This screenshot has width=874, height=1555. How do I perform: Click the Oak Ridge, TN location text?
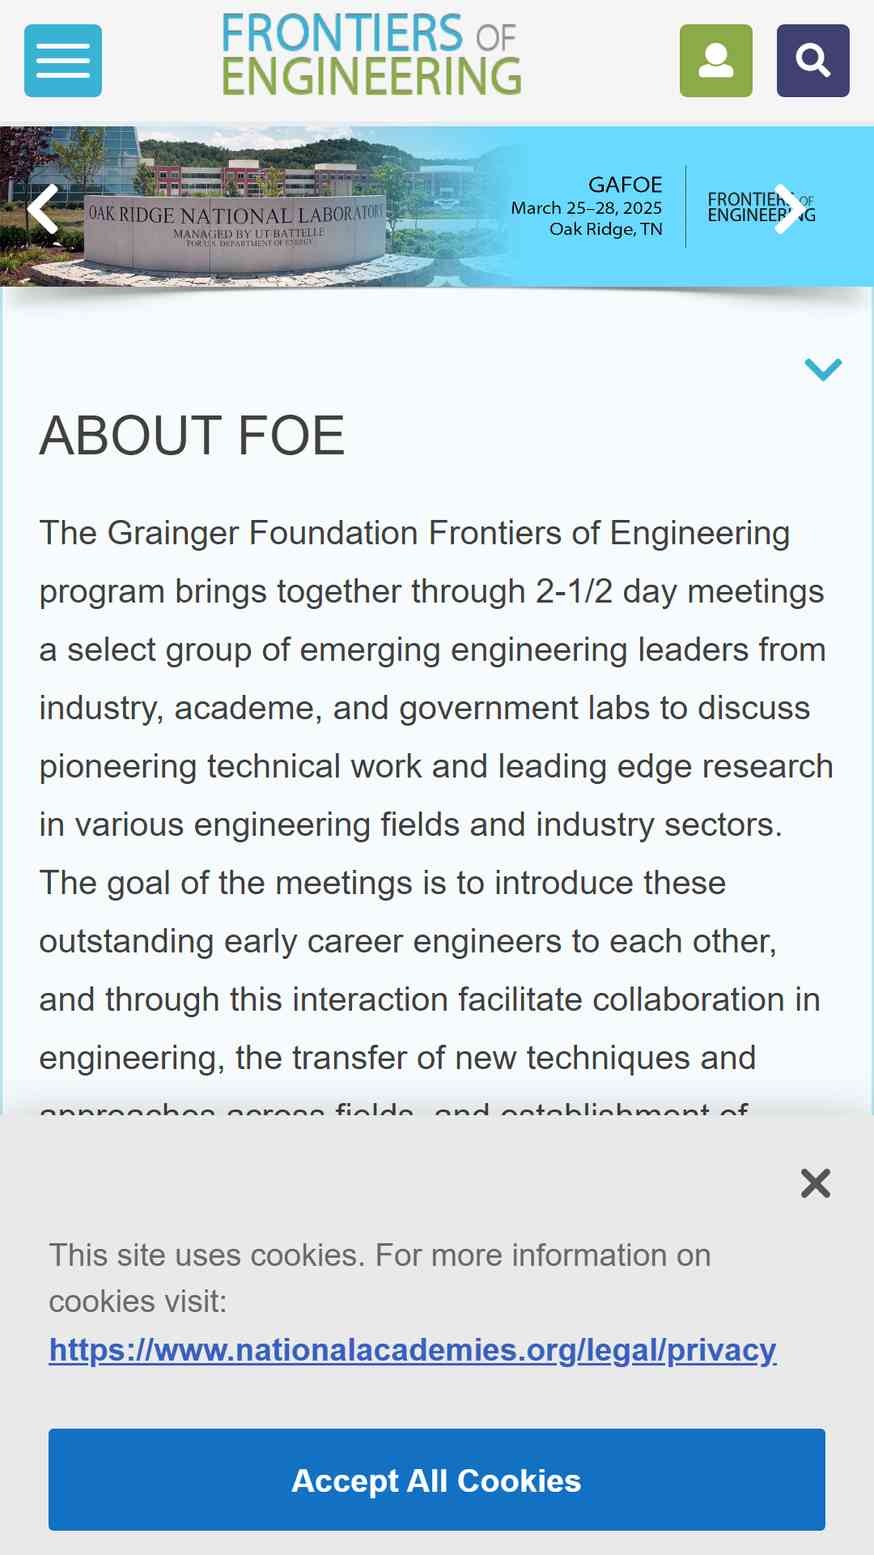tap(605, 229)
